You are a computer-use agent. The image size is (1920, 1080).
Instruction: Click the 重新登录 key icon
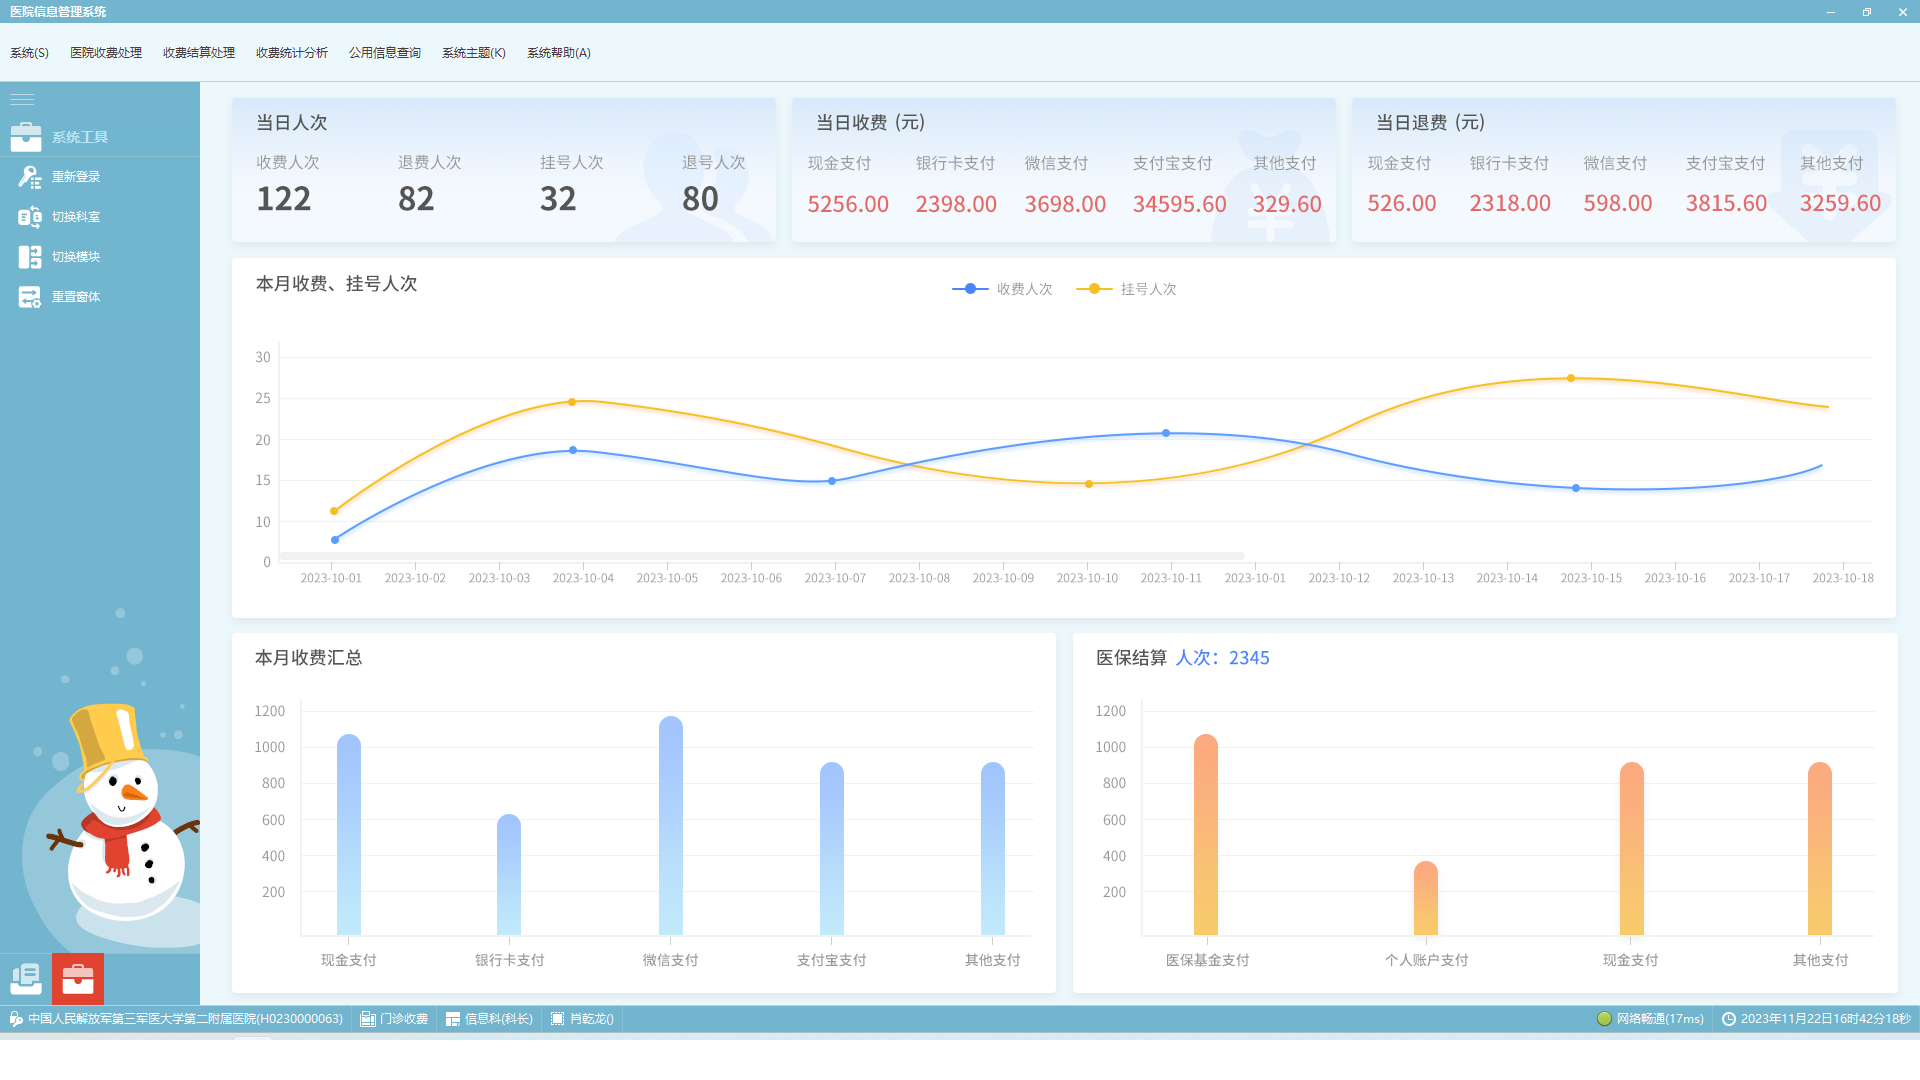coord(29,177)
